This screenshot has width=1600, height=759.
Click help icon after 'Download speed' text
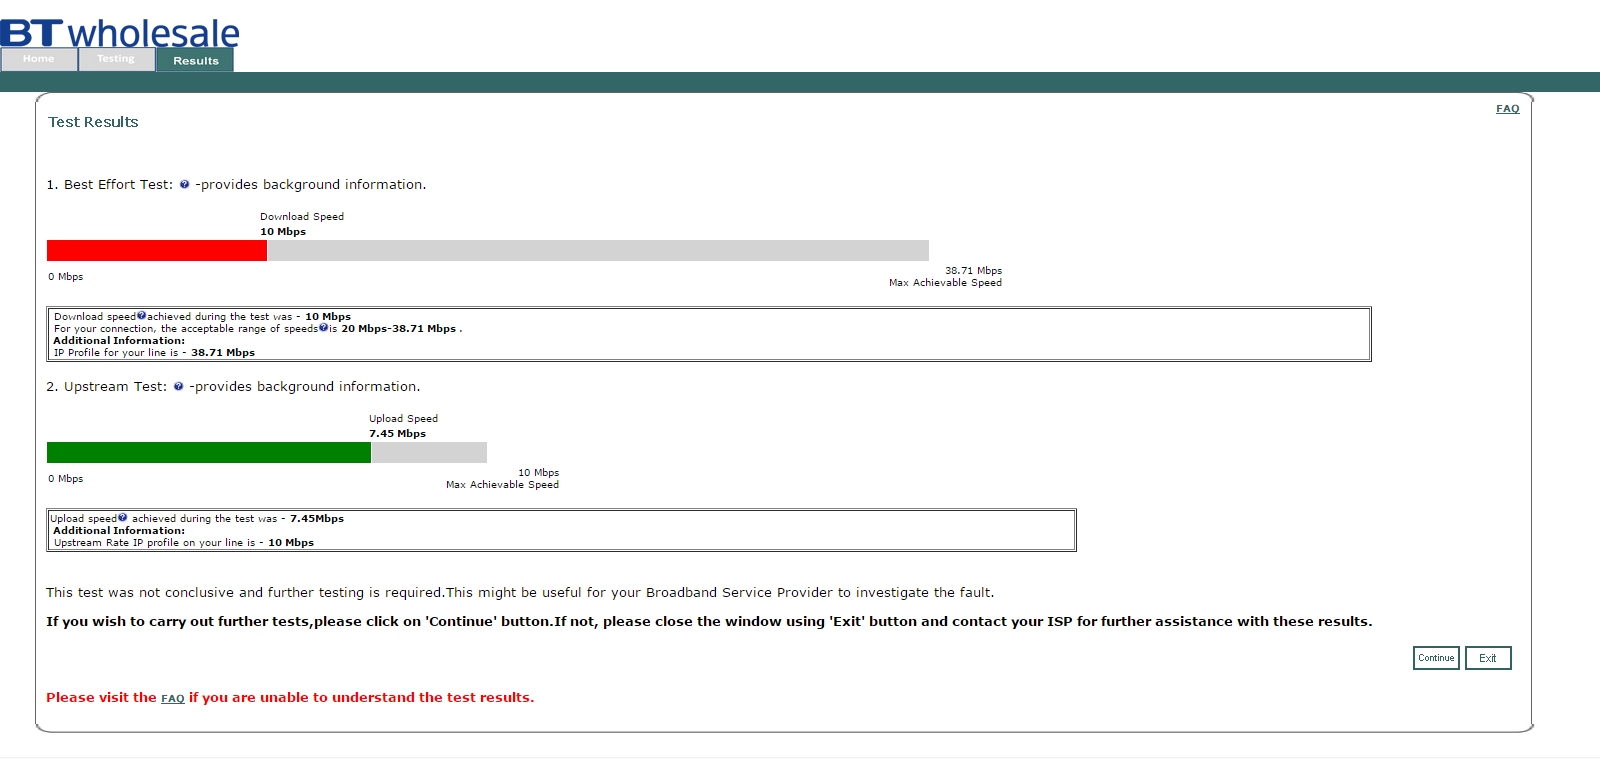tap(141, 316)
